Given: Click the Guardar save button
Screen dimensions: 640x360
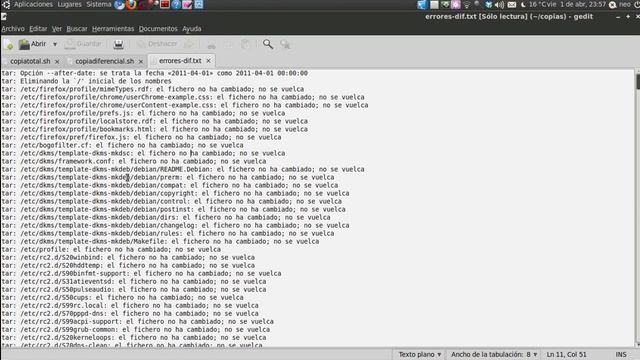Looking at the screenshot, I should pos(83,44).
